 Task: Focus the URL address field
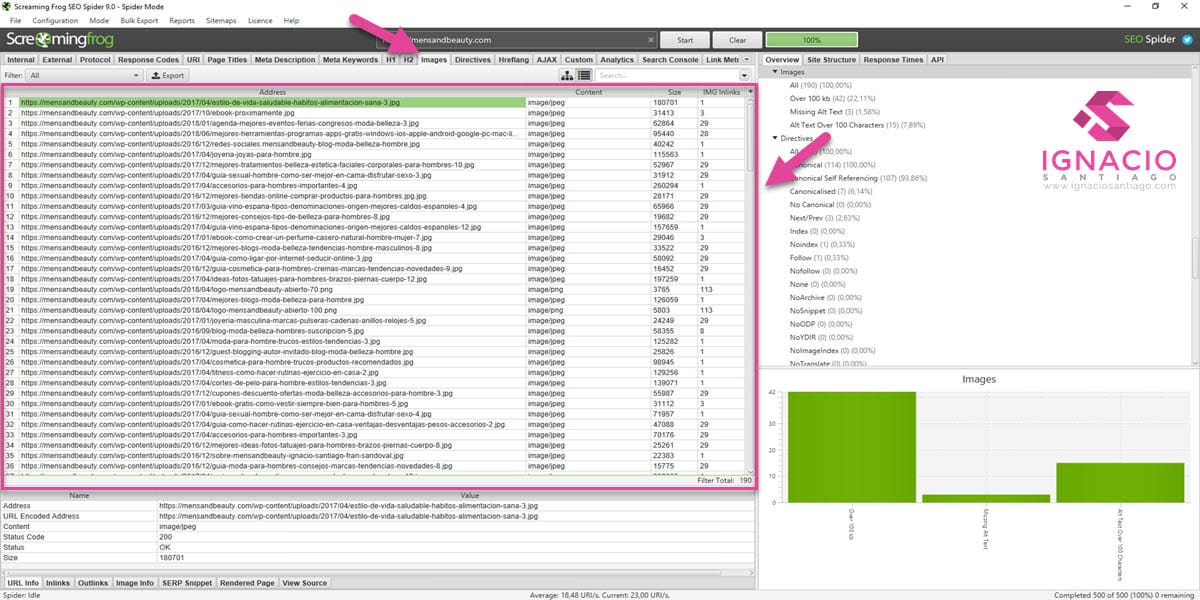coord(516,40)
